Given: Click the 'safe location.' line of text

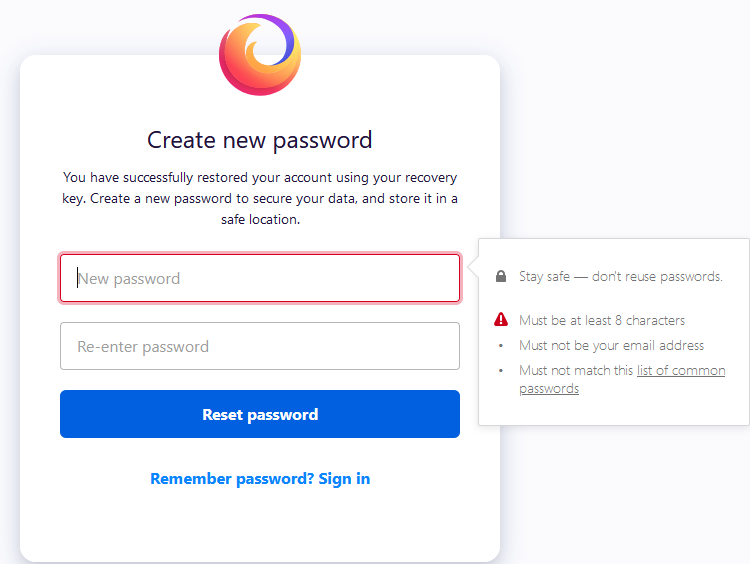Looking at the screenshot, I should coord(260,219).
